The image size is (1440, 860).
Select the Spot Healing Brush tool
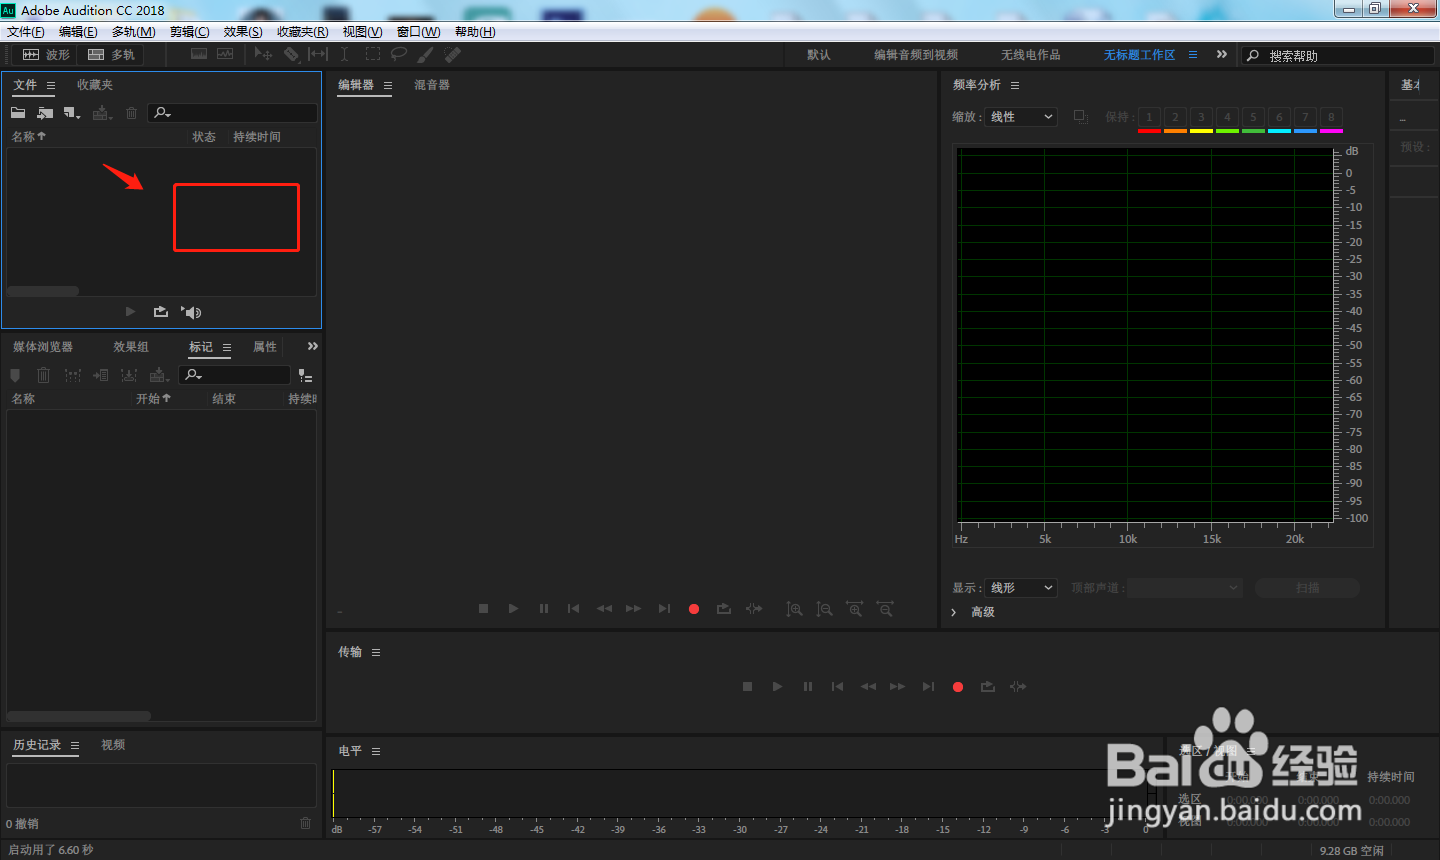[452, 54]
